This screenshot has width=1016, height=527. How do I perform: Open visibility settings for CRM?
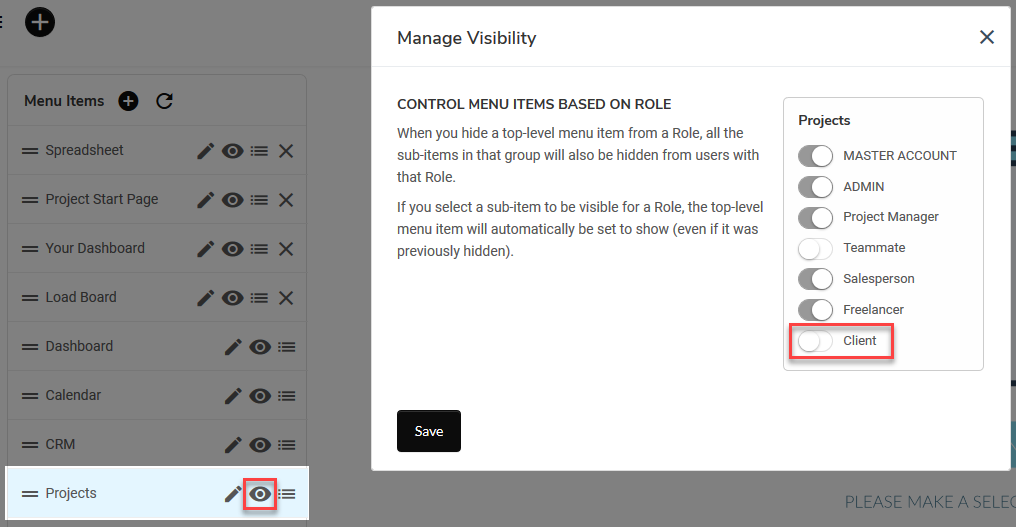[x=260, y=445]
